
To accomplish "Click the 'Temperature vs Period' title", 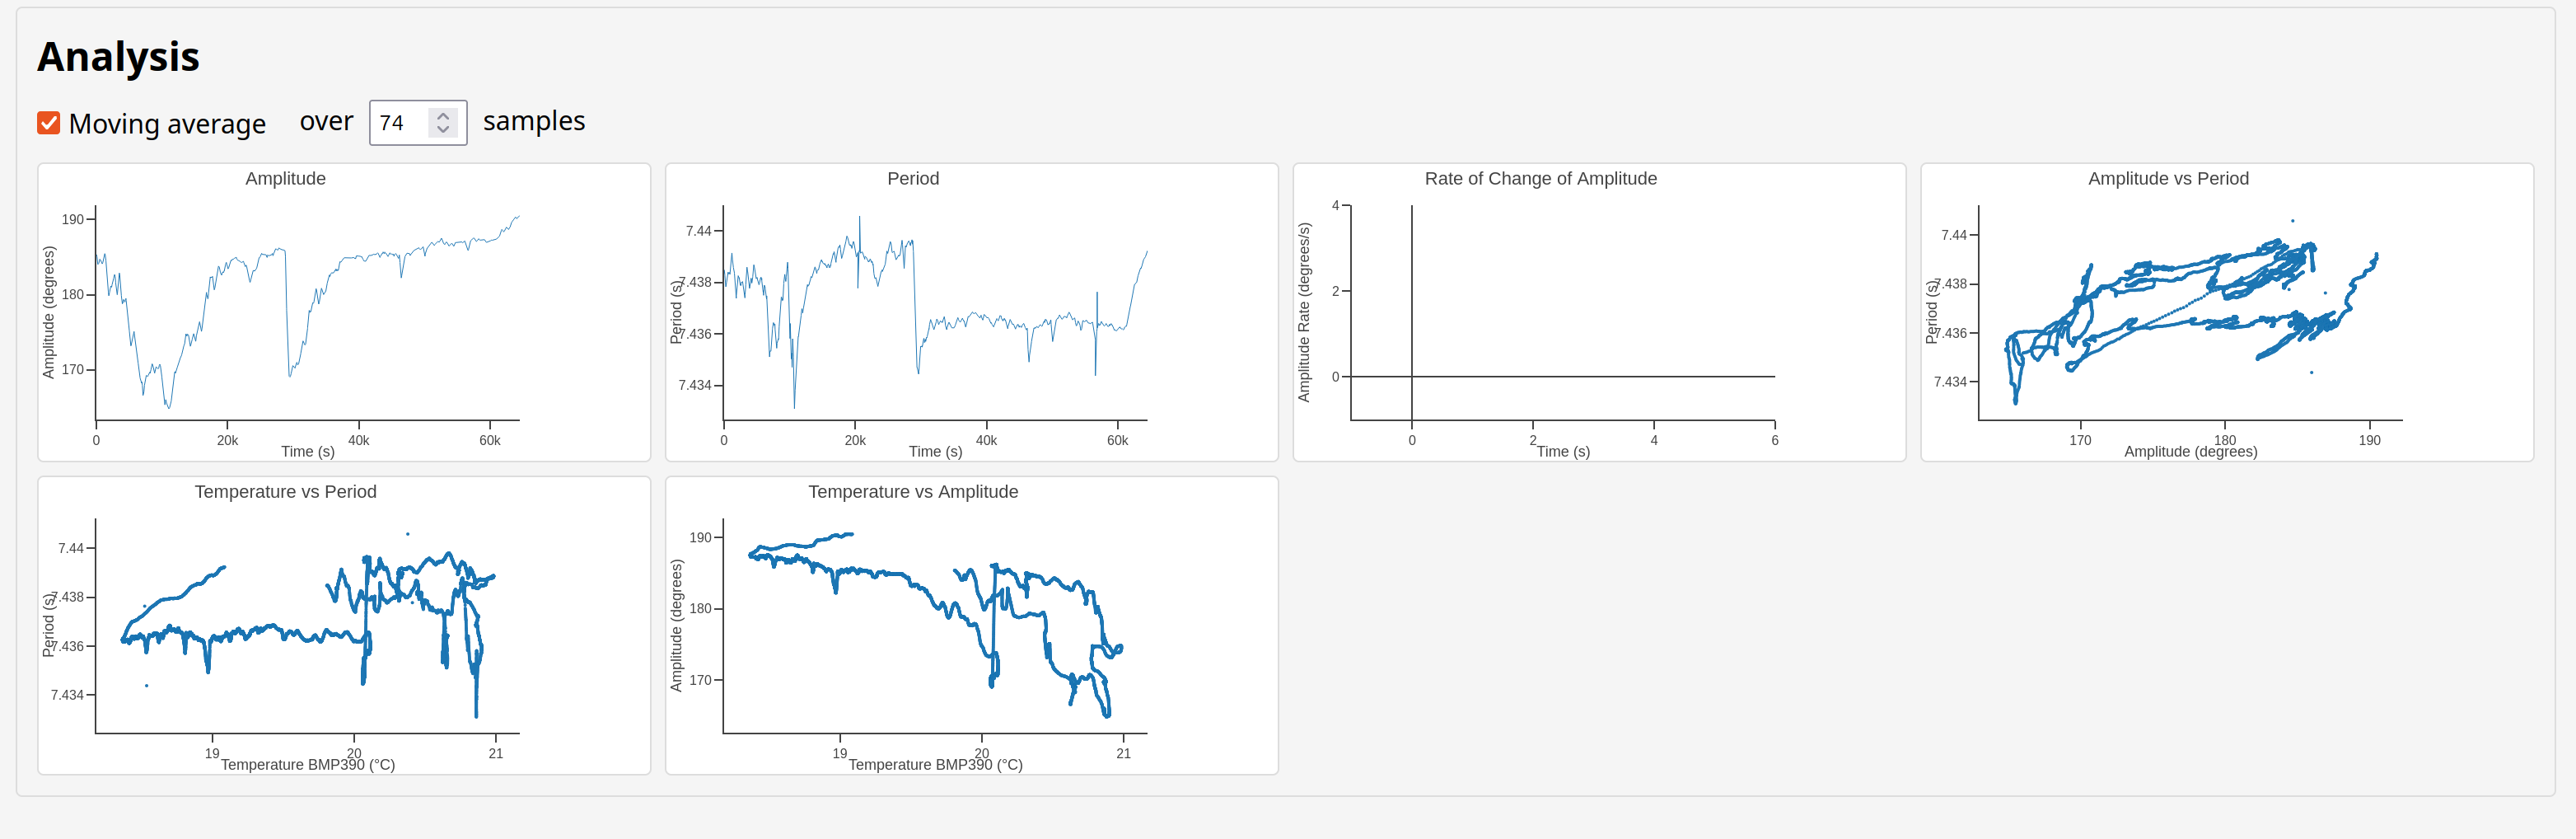I will [x=285, y=492].
